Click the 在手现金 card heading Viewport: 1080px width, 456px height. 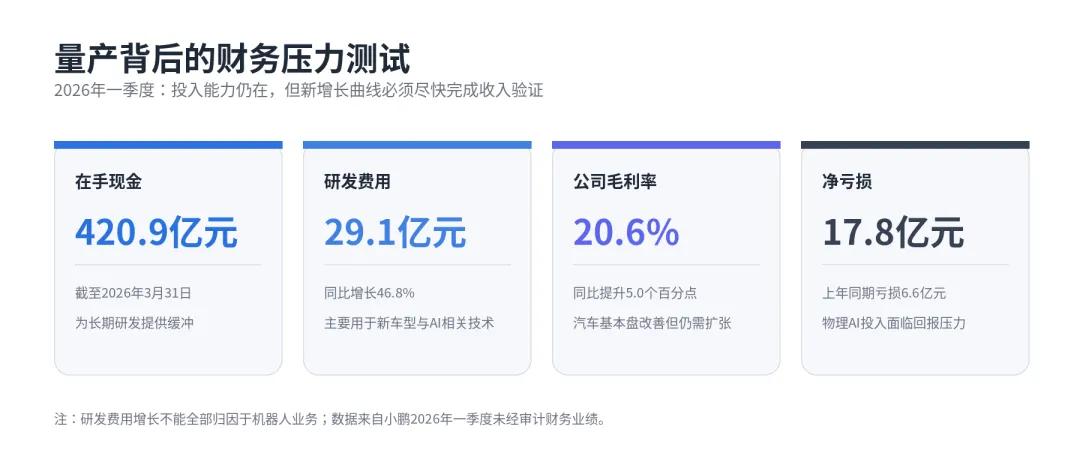coord(108,182)
